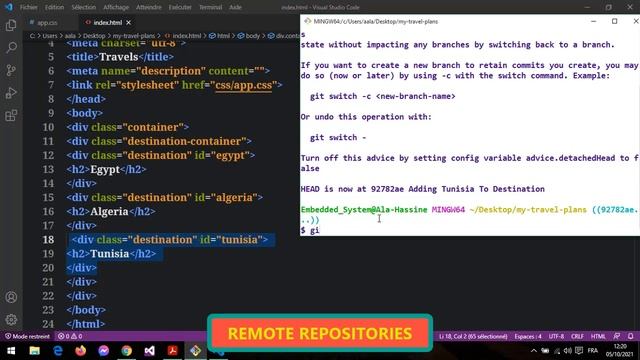Screen dimensions: 640x360
Task: Click the Git Bash window title icon
Action: (307, 21)
